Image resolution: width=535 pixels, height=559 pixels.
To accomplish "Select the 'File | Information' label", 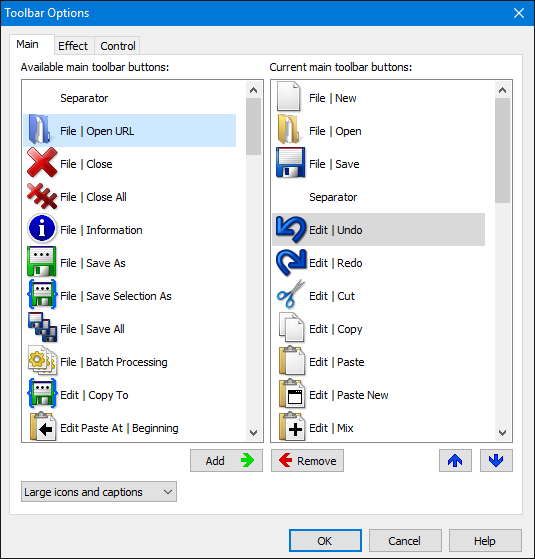I will 101,230.
